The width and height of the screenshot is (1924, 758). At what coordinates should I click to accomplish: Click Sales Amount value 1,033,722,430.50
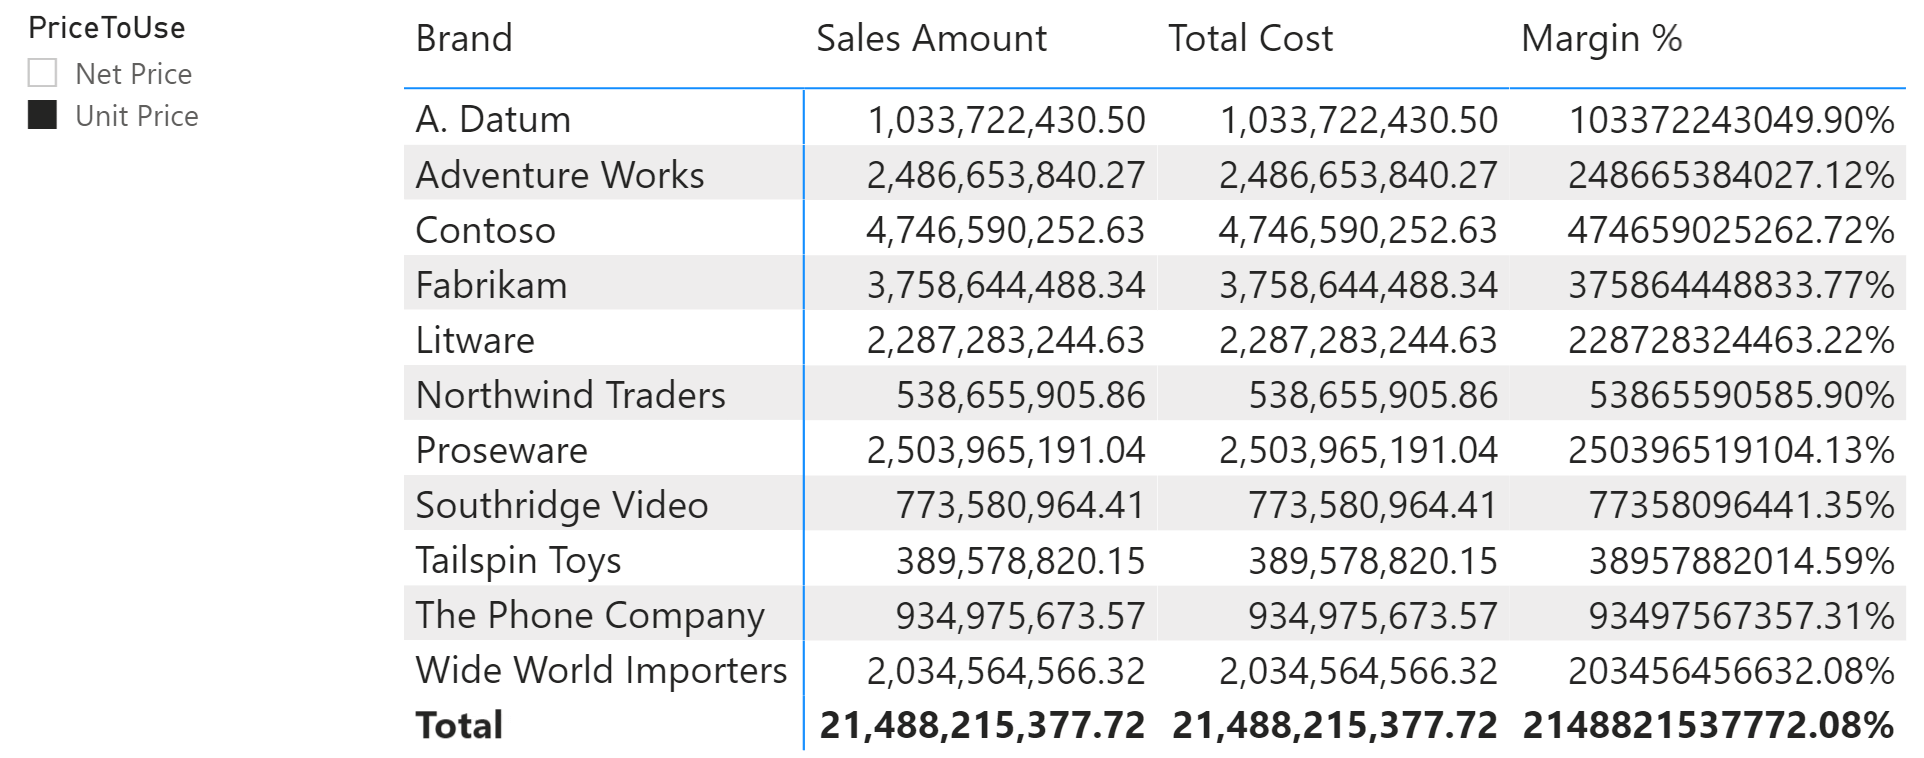pos(1006,120)
